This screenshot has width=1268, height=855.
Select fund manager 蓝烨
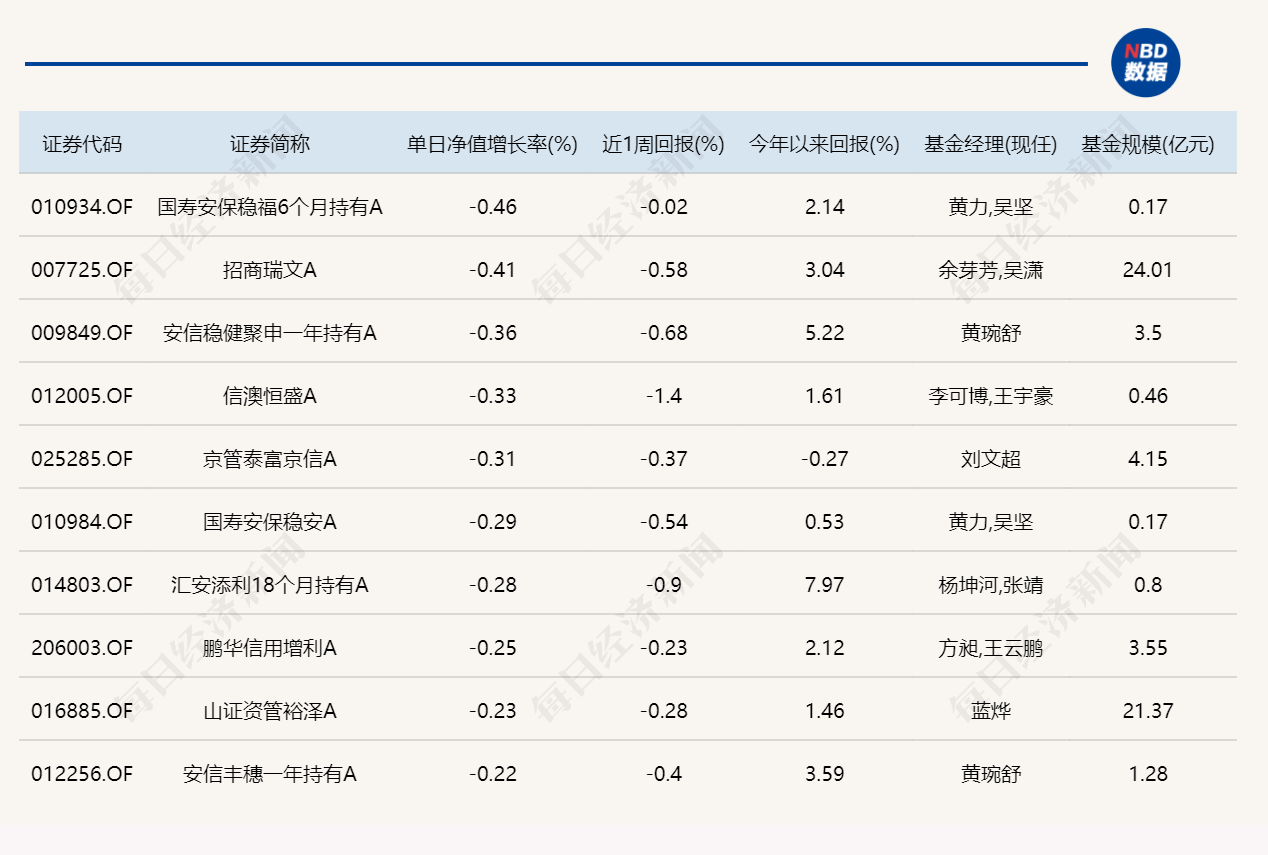click(990, 711)
